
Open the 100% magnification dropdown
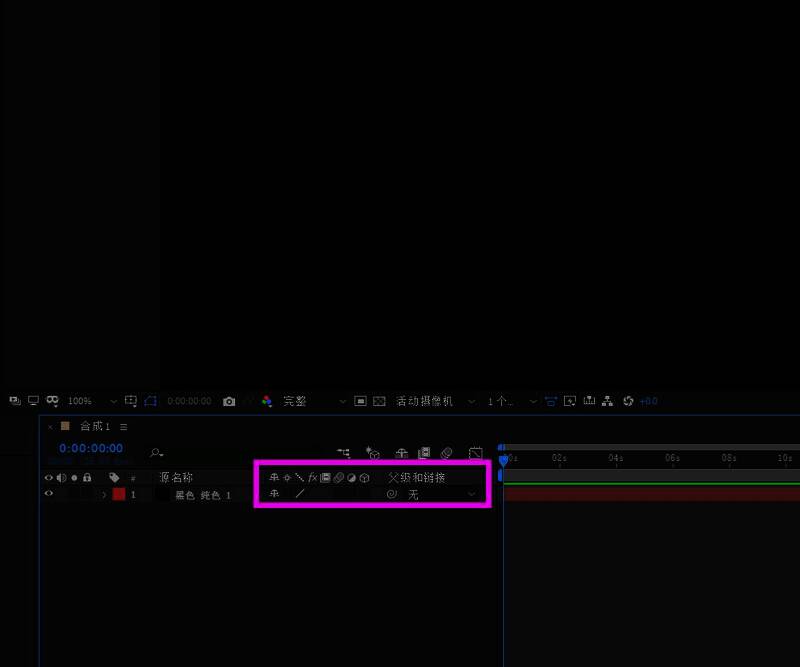point(92,401)
